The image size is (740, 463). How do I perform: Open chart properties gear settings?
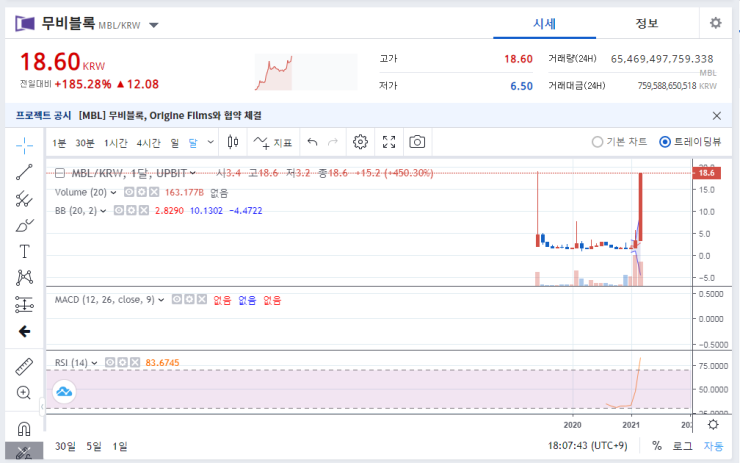tap(360, 142)
